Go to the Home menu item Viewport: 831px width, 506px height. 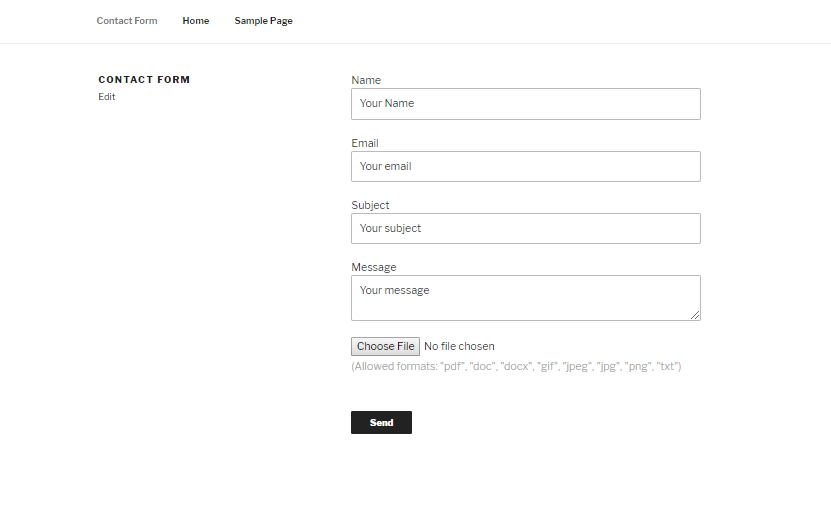[x=196, y=21]
